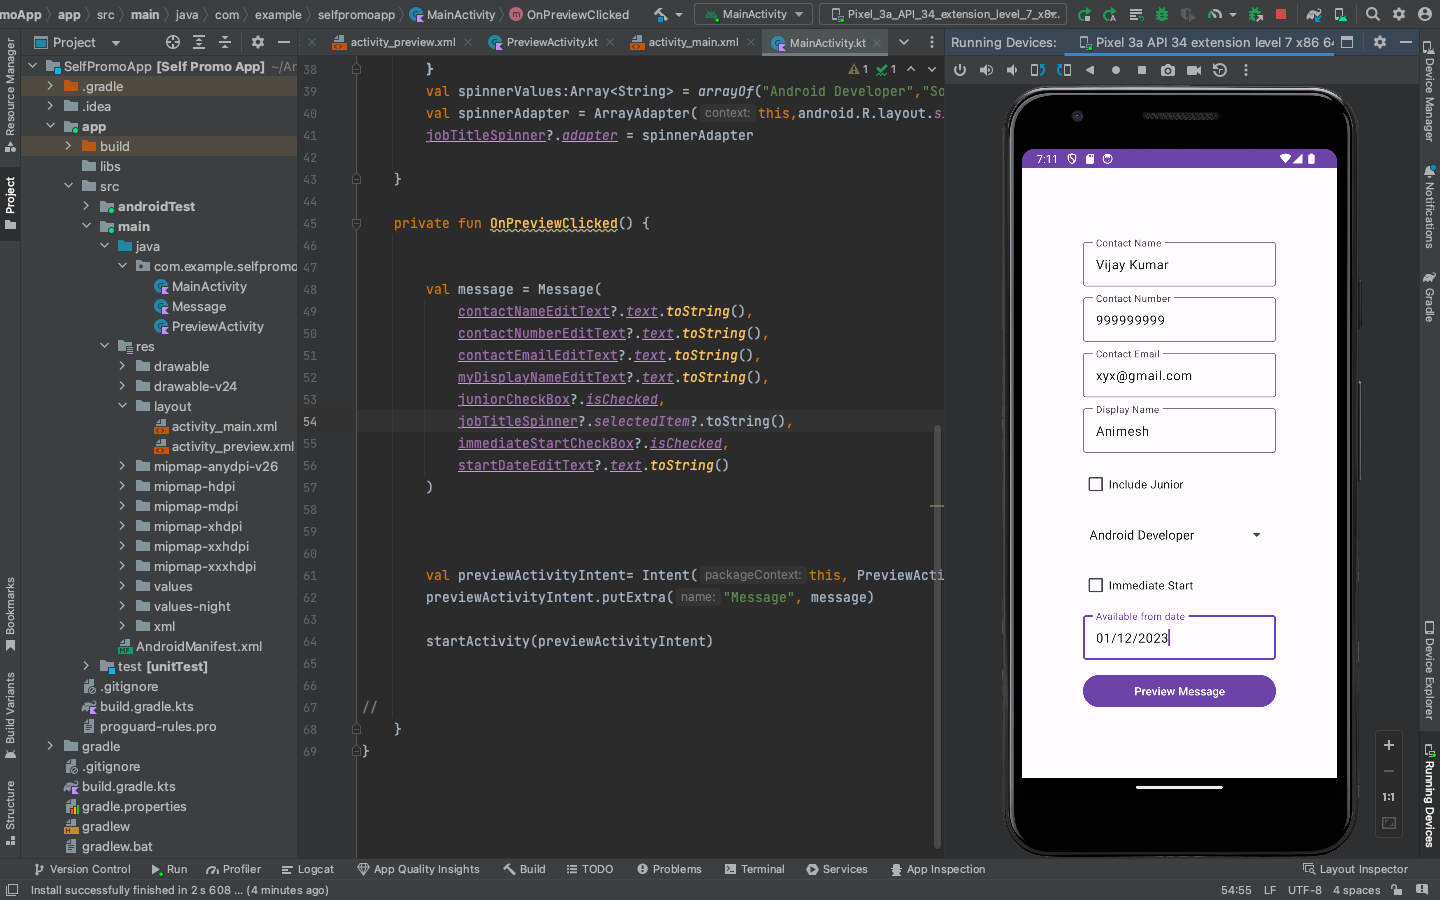Viewport: 1440px width, 900px height.
Task: Open Terminal tool window
Action: tap(755, 869)
